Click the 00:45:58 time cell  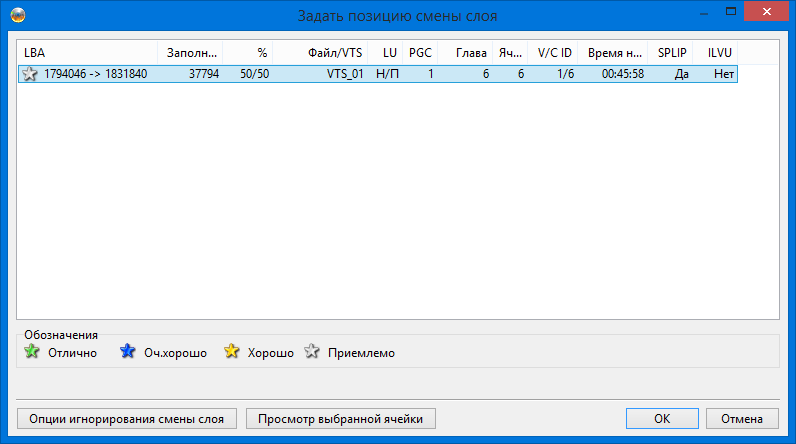623,74
